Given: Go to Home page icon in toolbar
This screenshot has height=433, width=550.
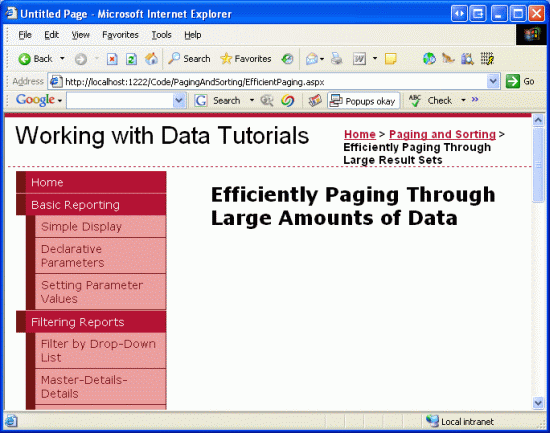Looking at the screenshot, I should pyautogui.click(x=151, y=59).
